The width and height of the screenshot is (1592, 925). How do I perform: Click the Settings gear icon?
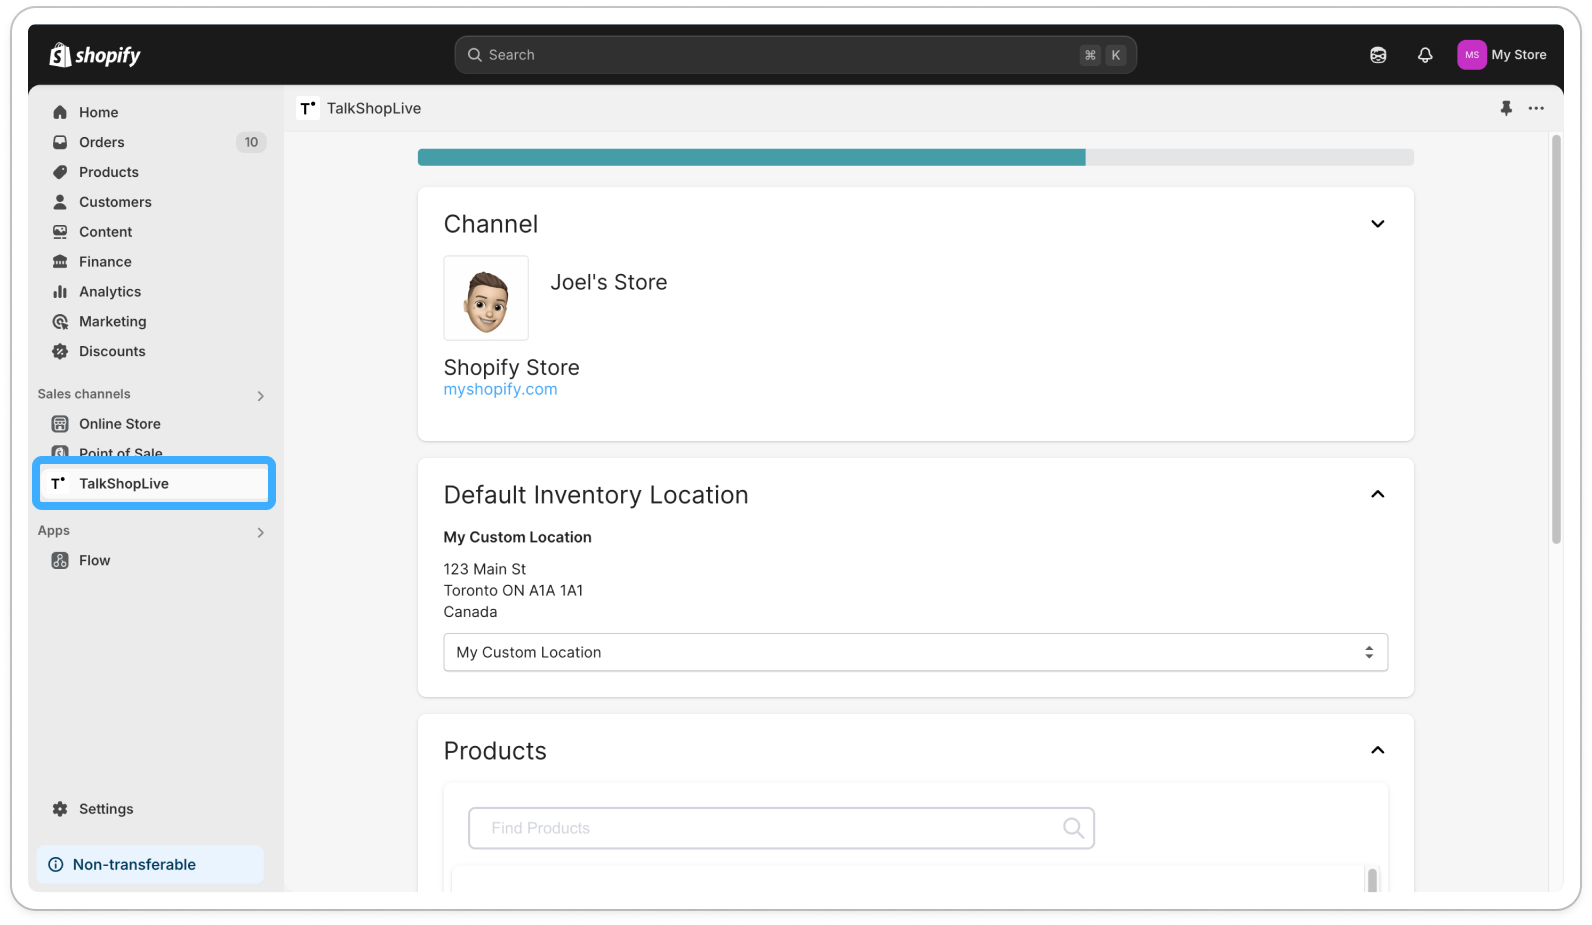click(60, 809)
